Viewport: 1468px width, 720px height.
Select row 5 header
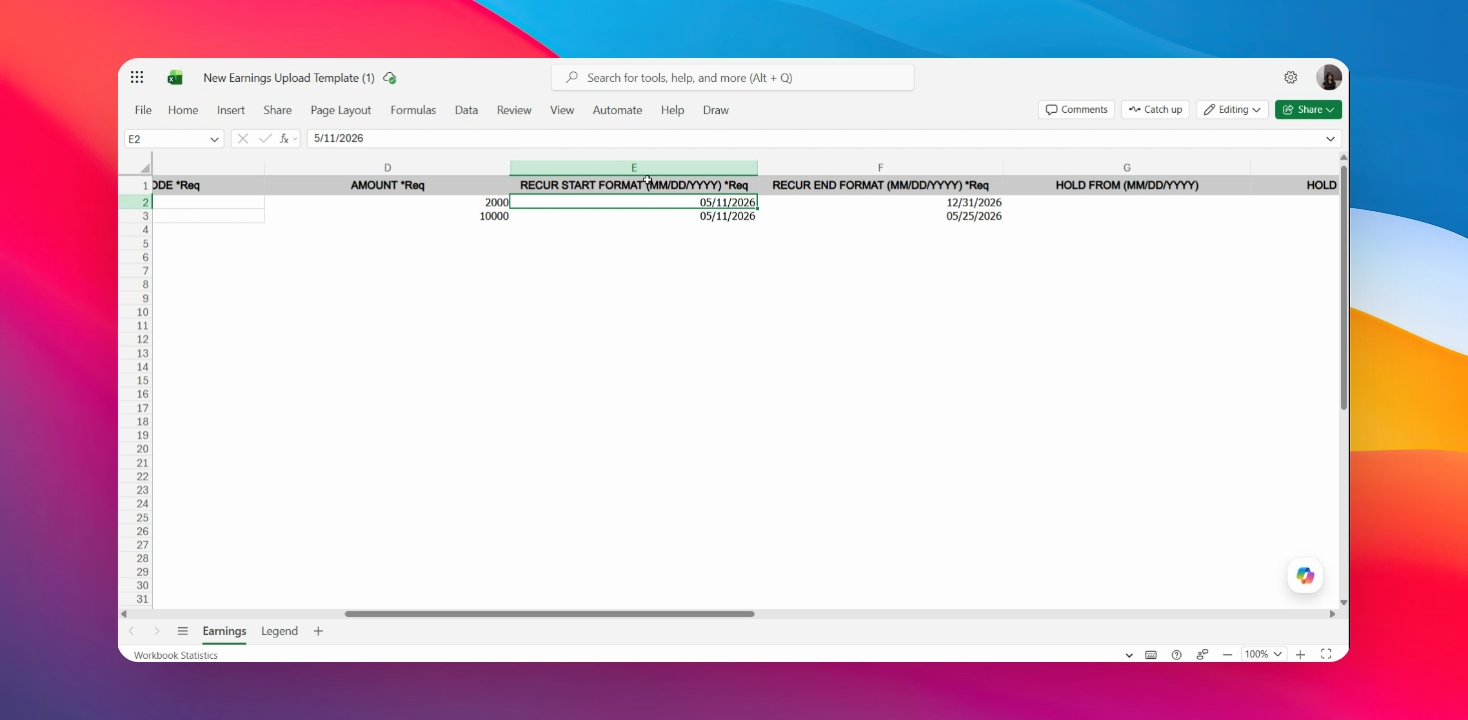pos(136,244)
